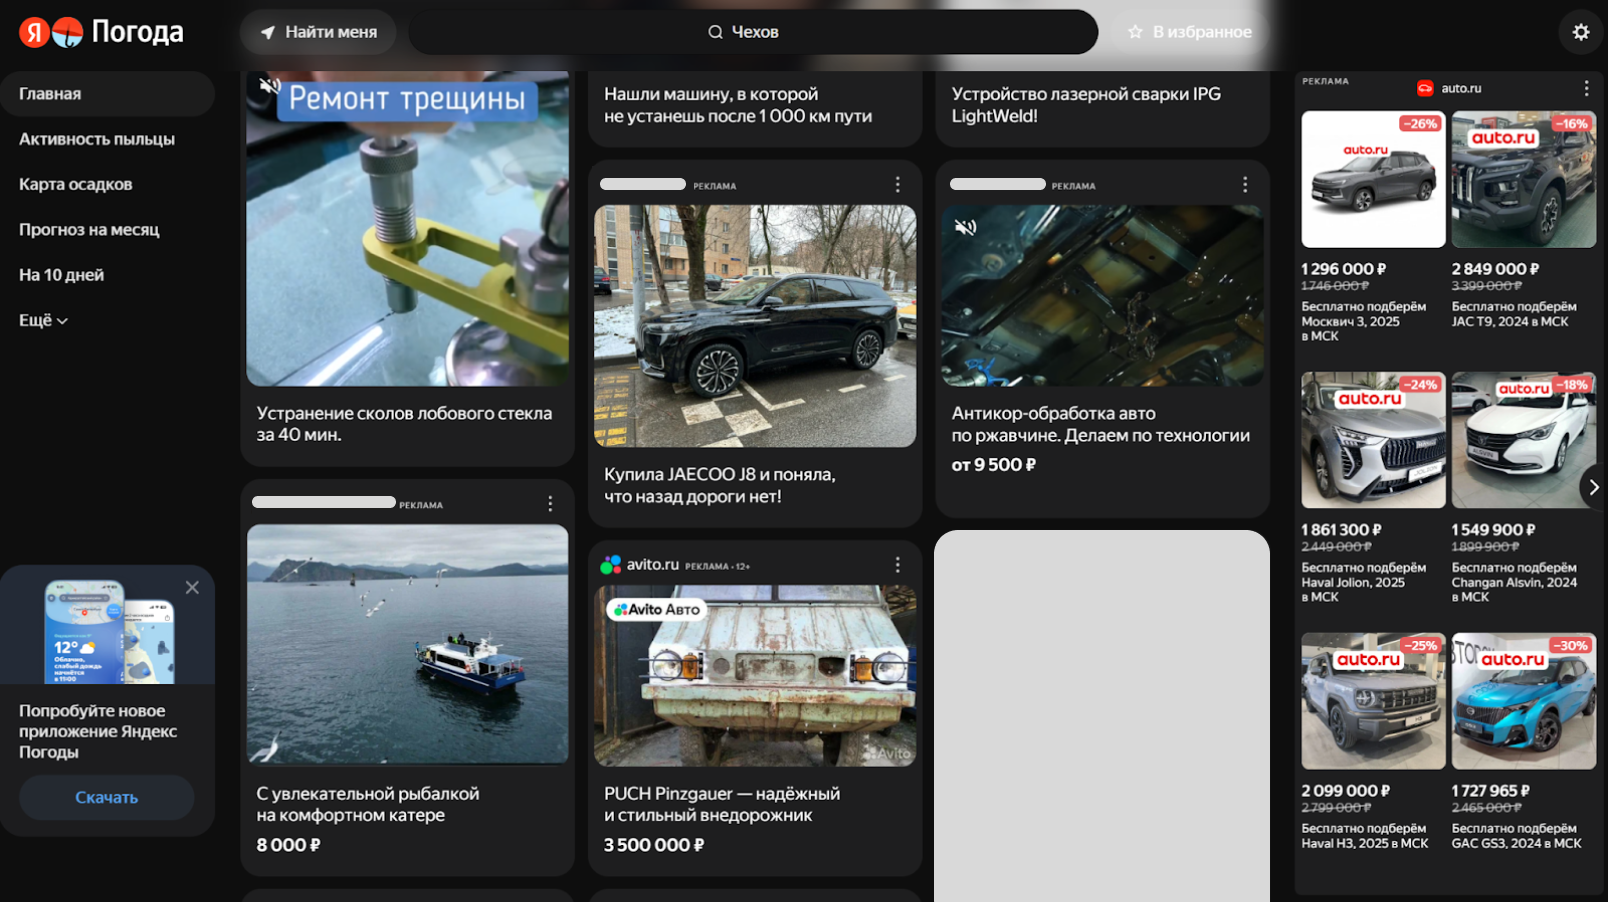Image resolution: width=1608 pixels, height=902 pixels.
Task: Click the 3 500 000 ₽ Pinzgauer price
Action: coord(654,845)
